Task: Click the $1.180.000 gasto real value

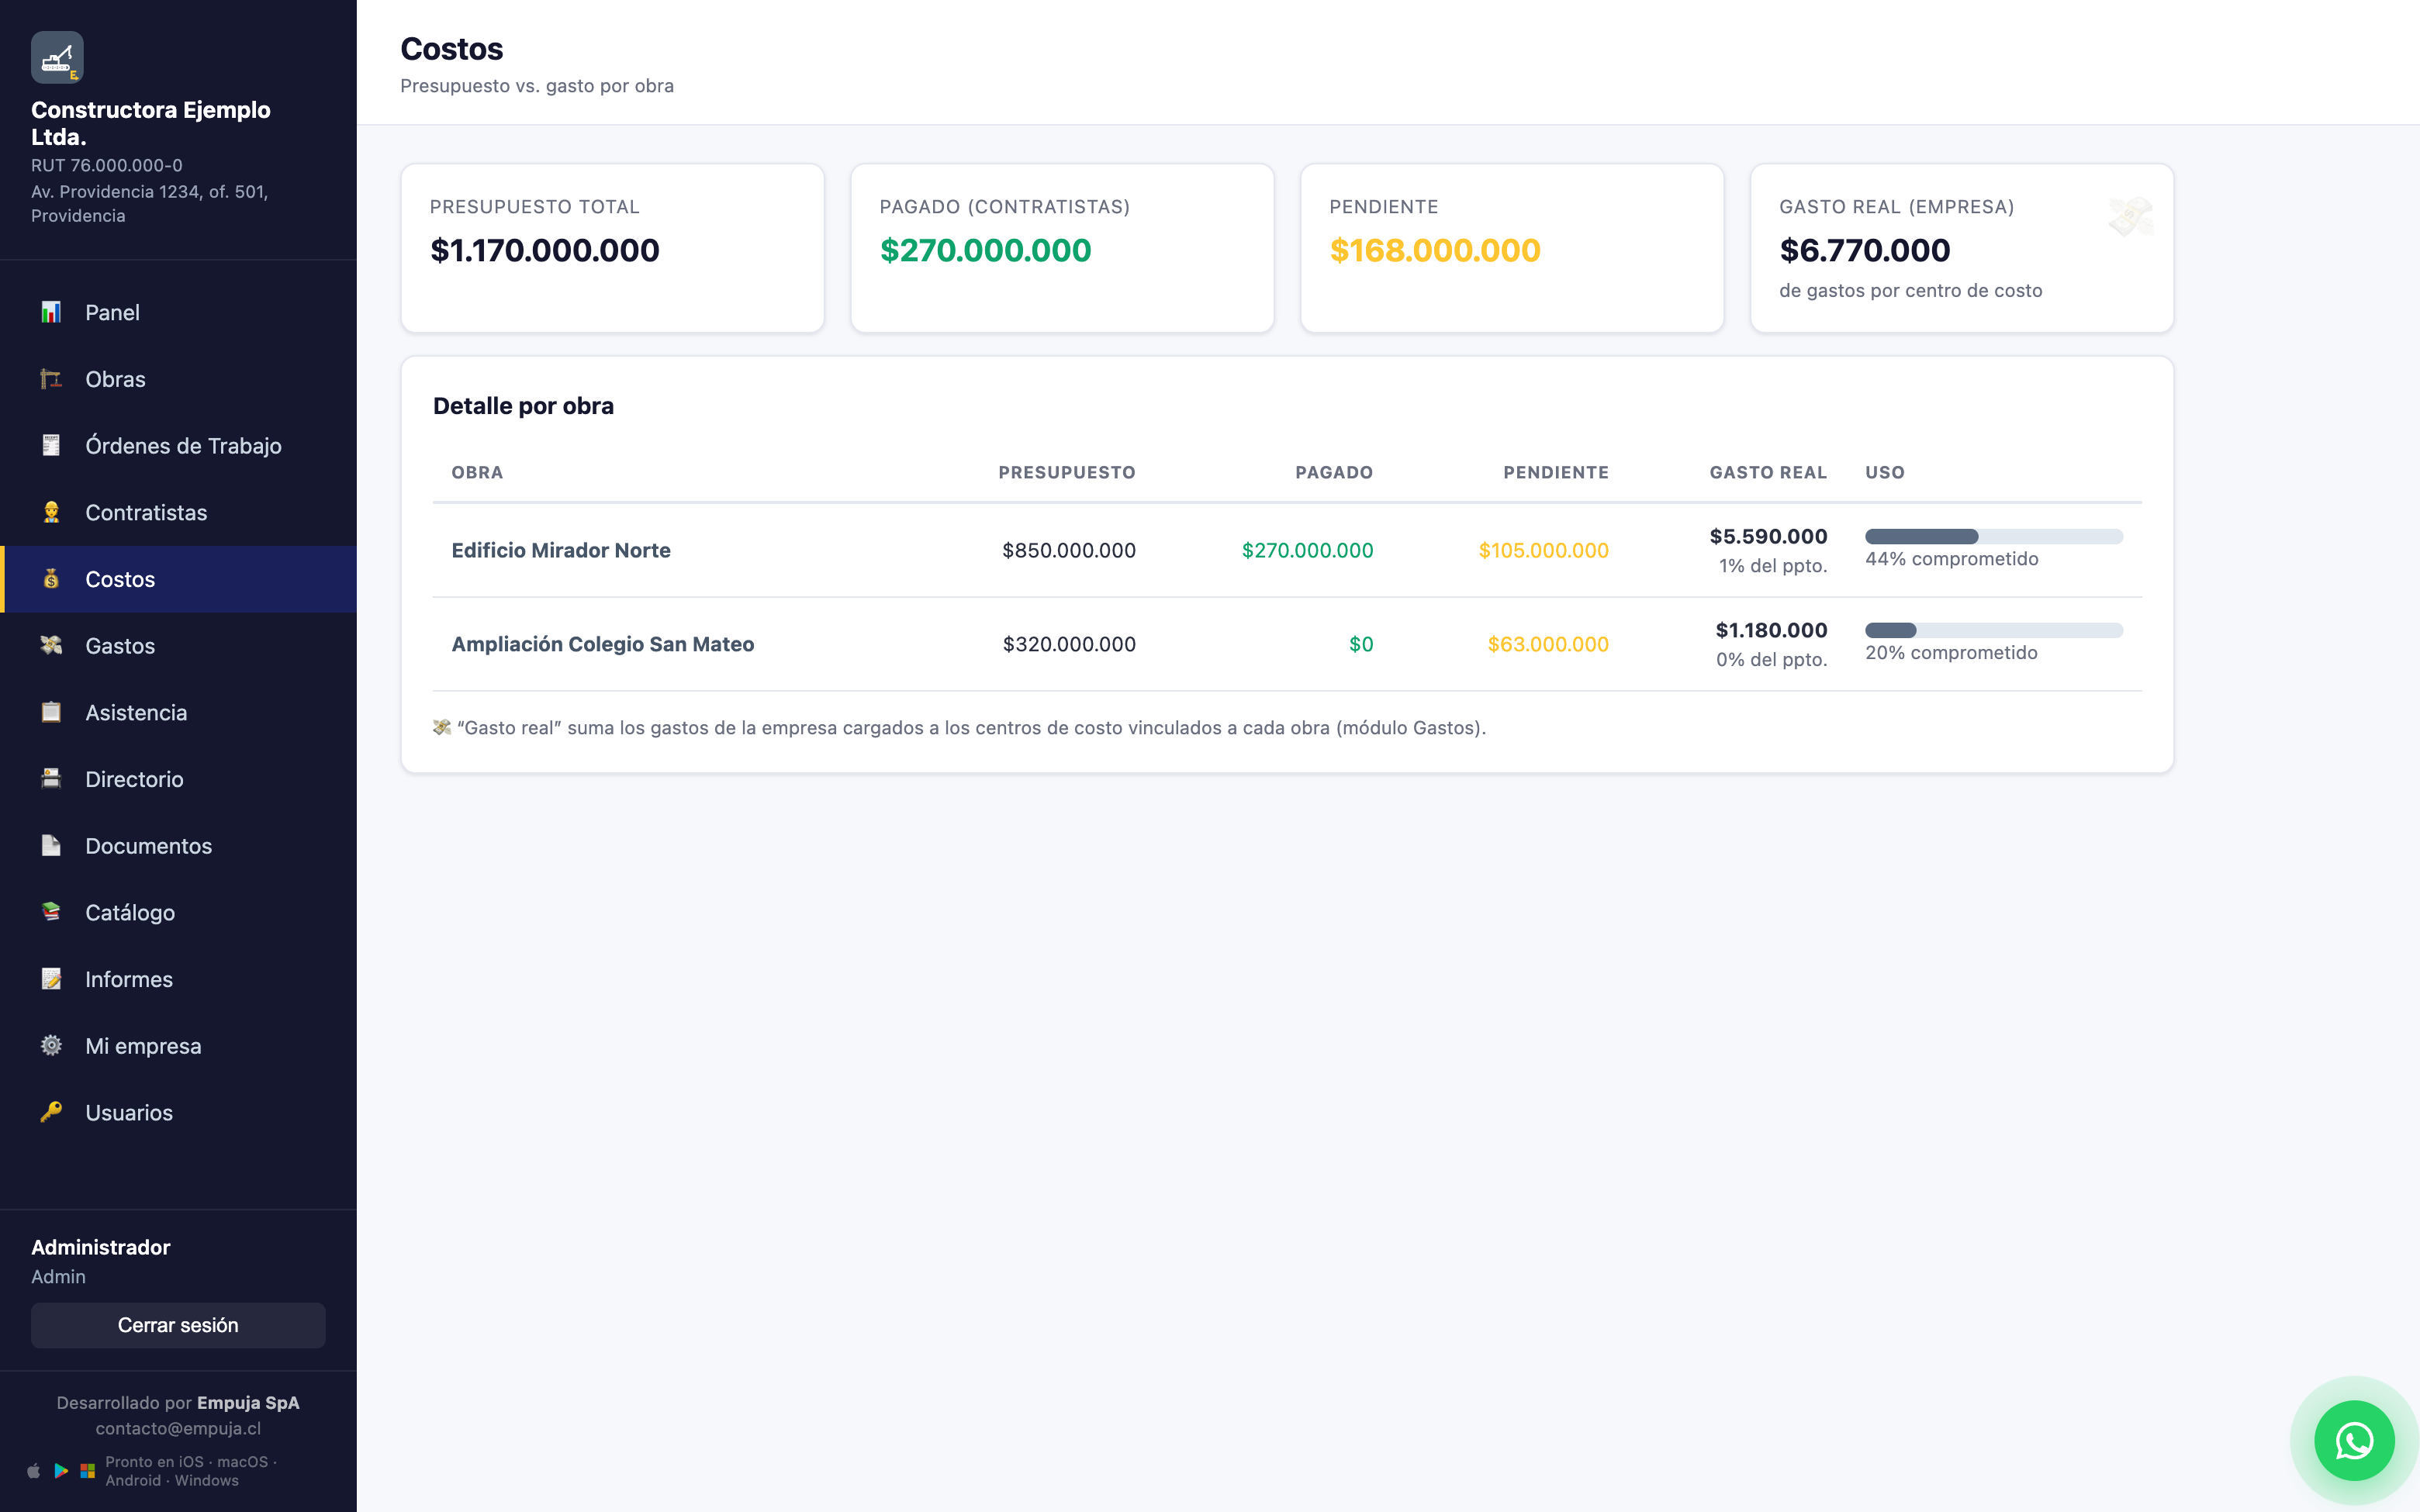Action: click(x=1771, y=630)
